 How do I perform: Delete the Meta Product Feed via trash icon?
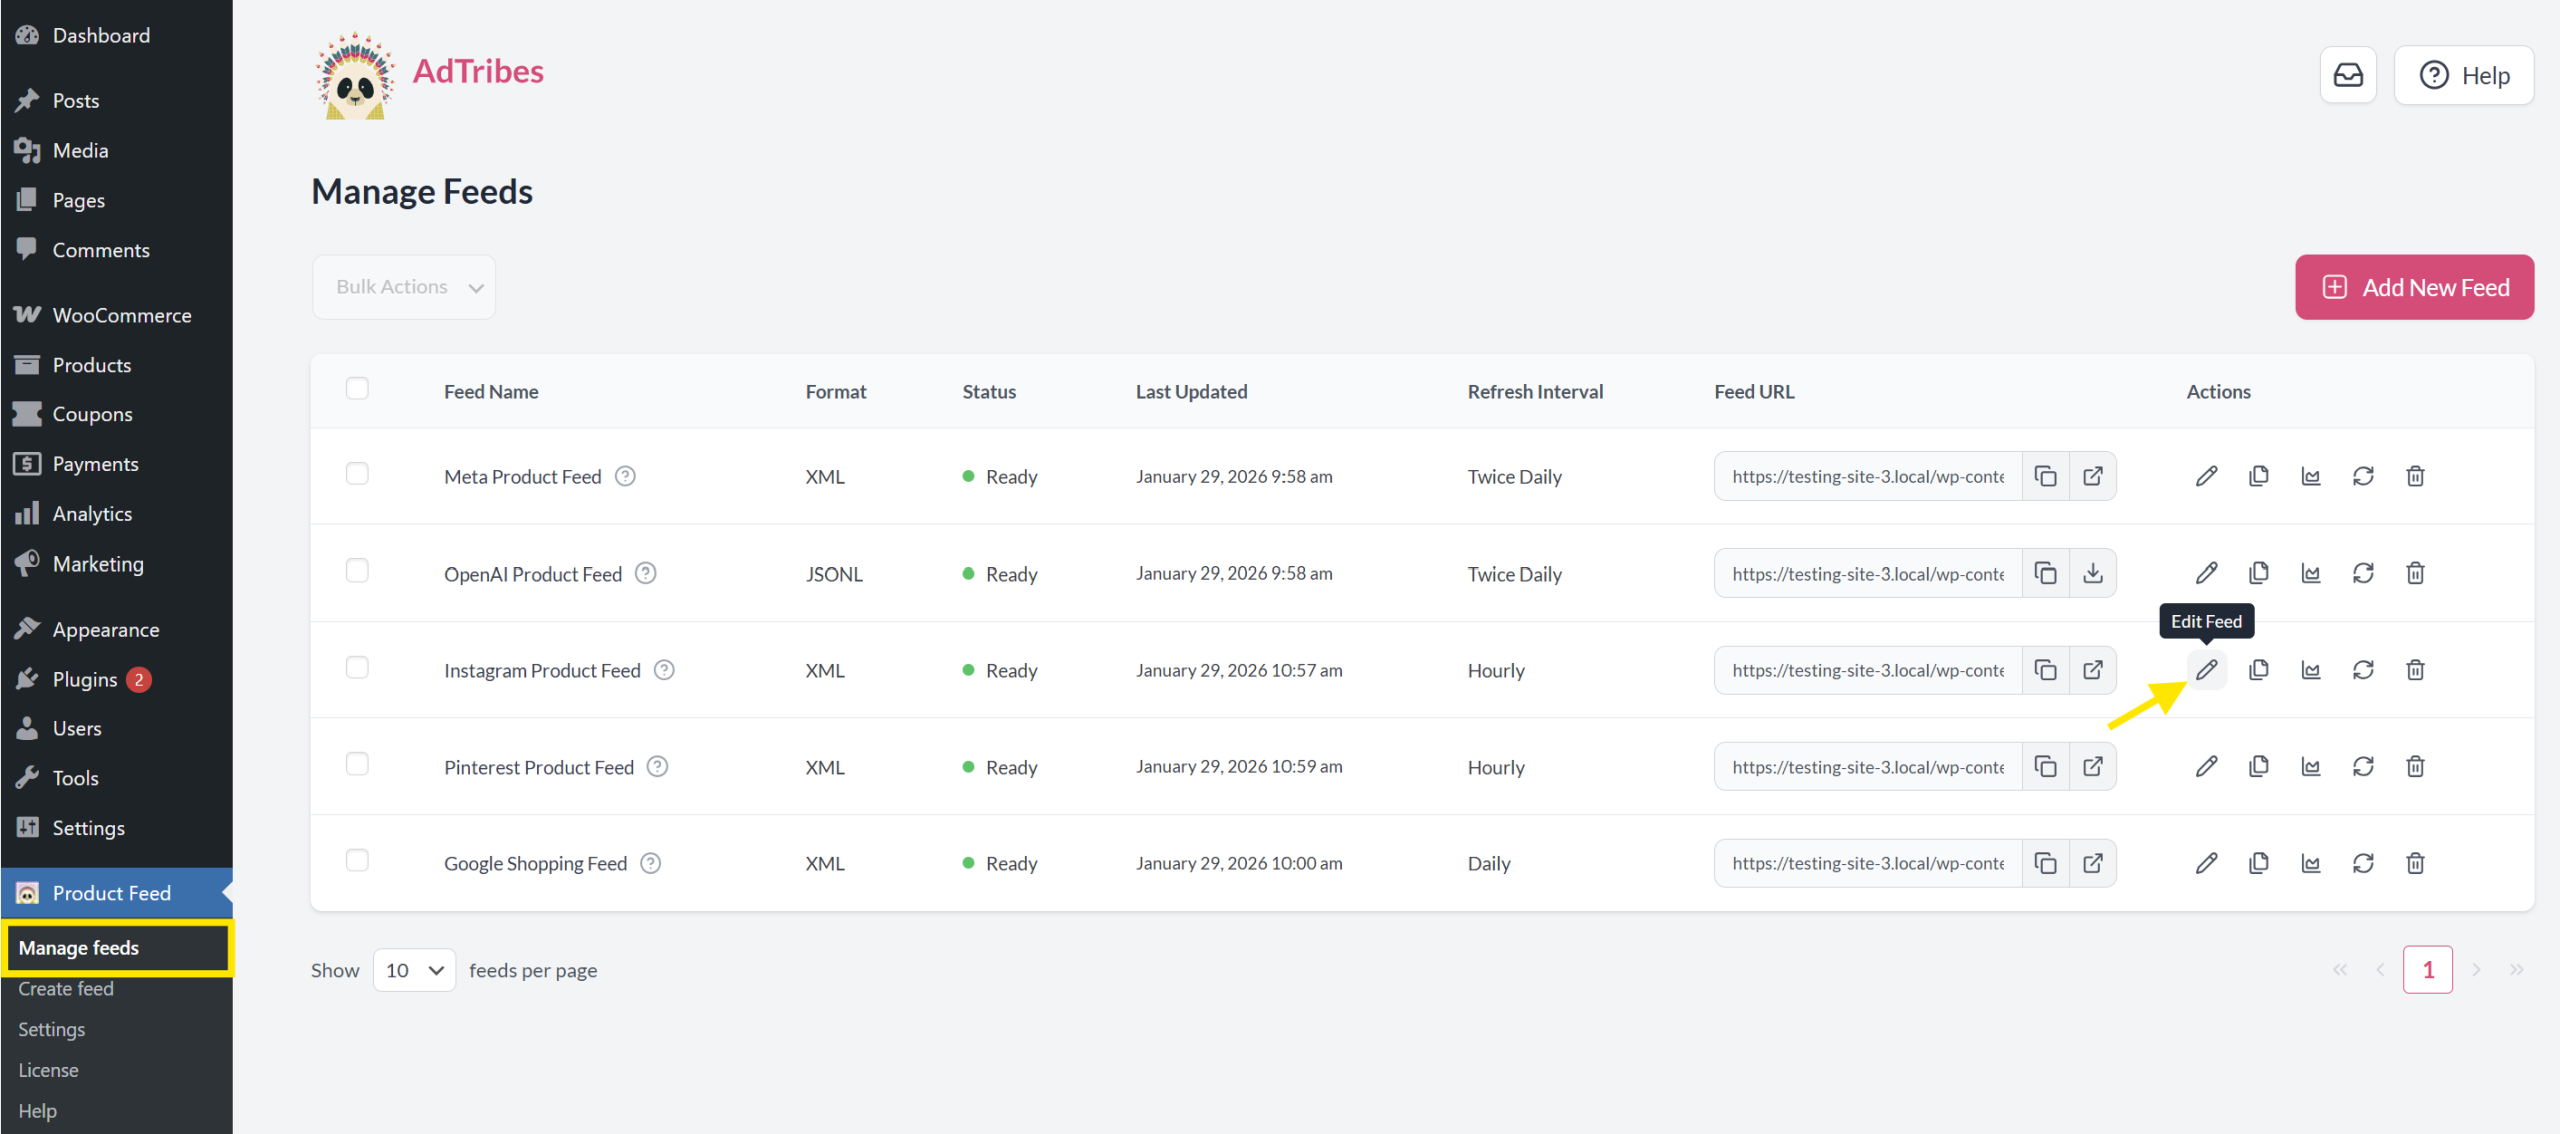(2415, 476)
